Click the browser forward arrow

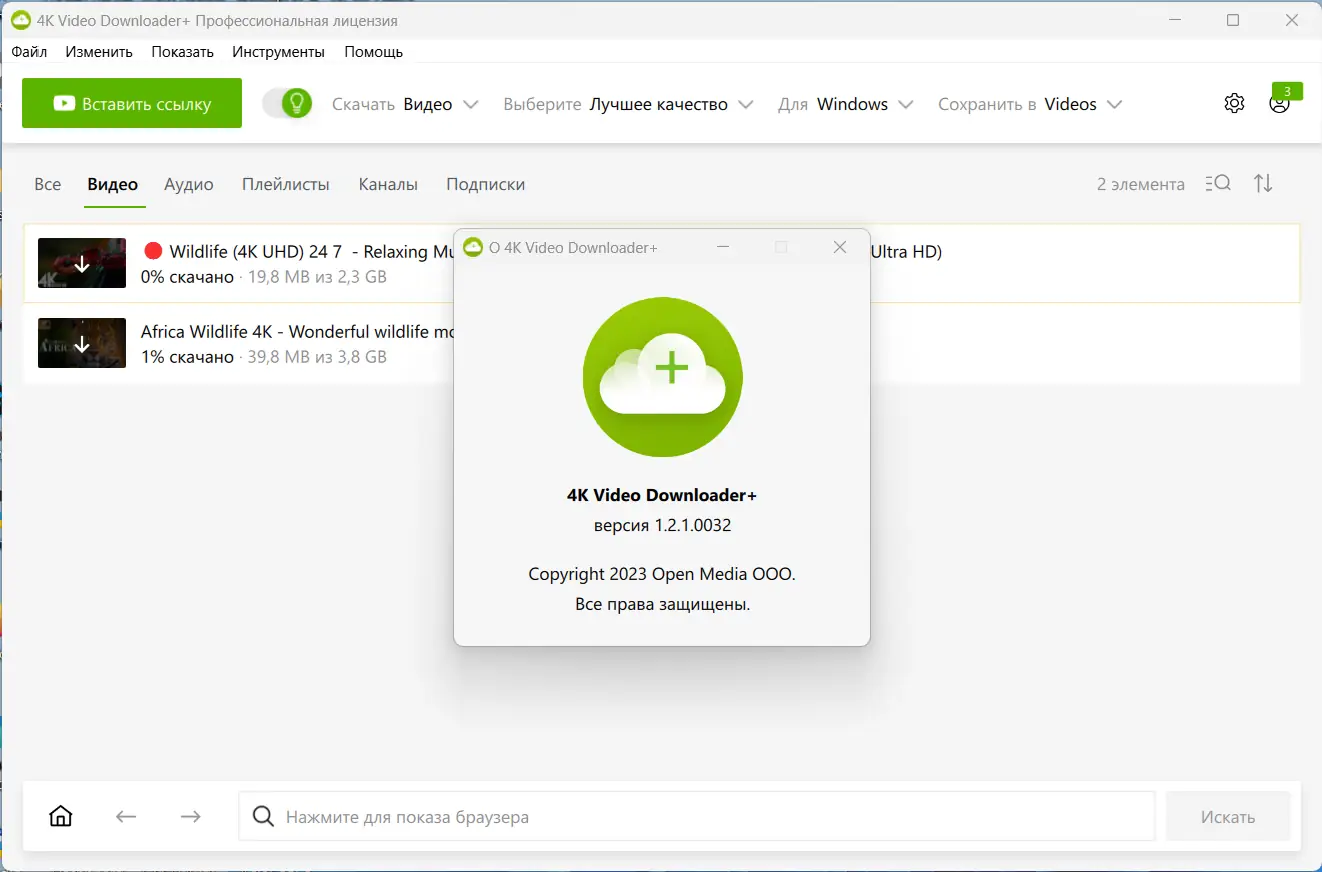[190, 817]
